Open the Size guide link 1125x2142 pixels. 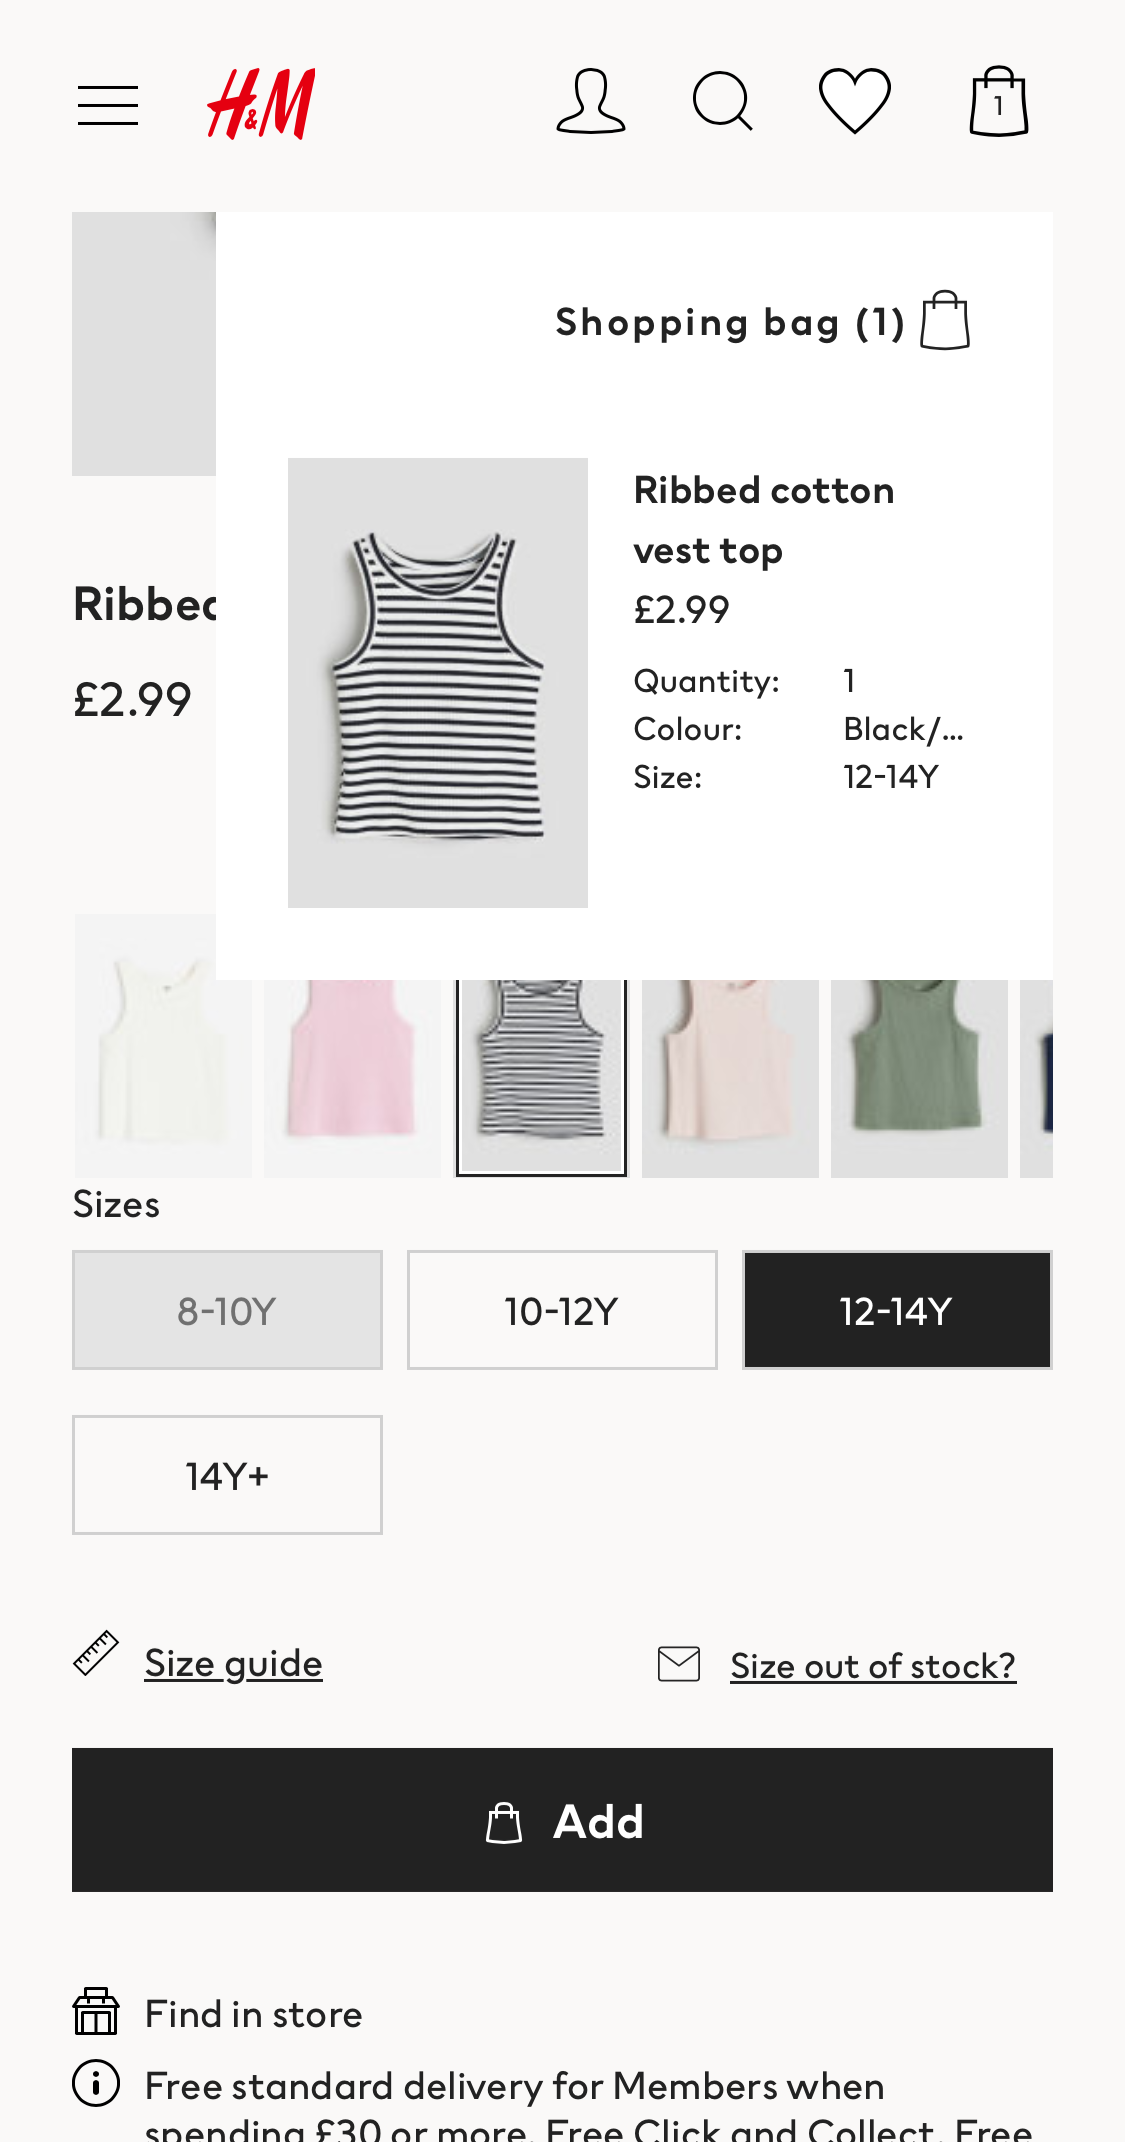click(233, 1663)
